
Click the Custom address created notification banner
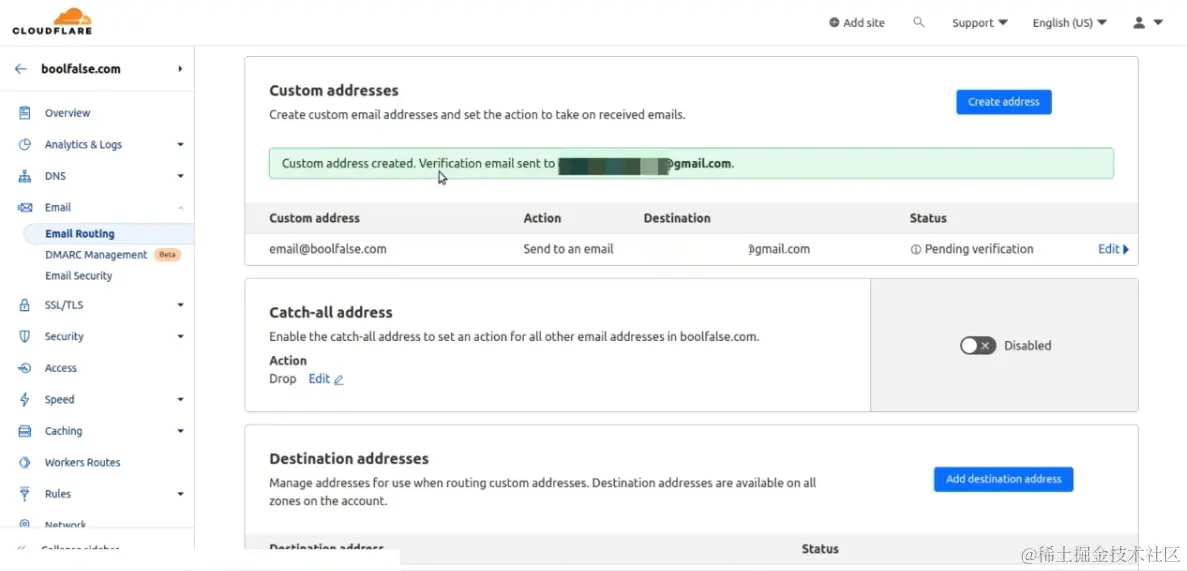[x=691, y=163]
